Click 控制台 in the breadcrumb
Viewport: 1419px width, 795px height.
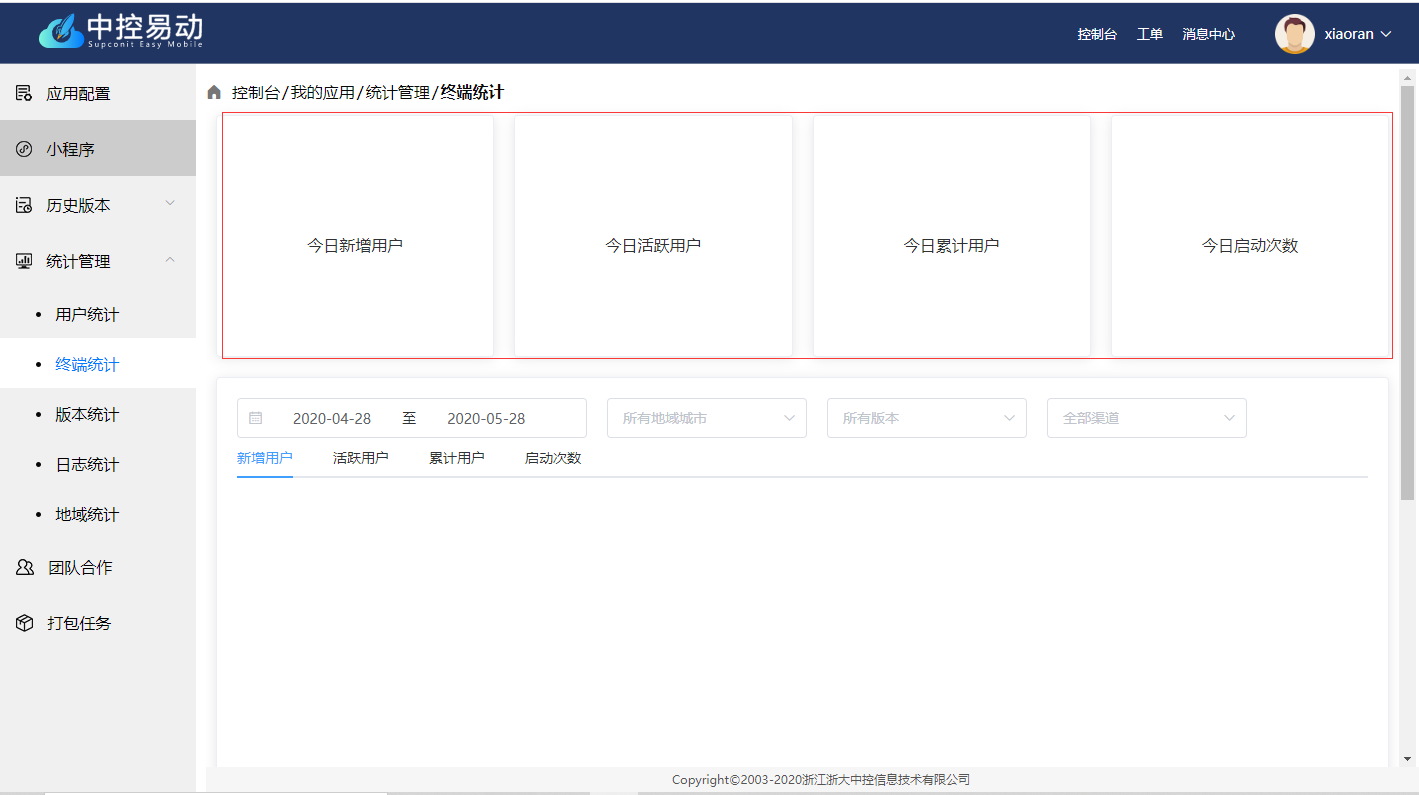256,92
